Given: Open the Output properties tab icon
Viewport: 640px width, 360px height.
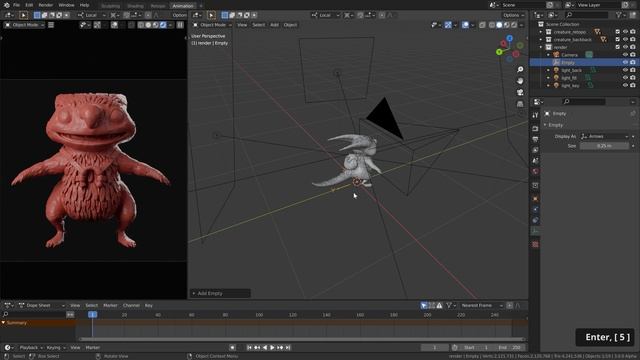Looking at the screenshot, I should tap(535, 139).
